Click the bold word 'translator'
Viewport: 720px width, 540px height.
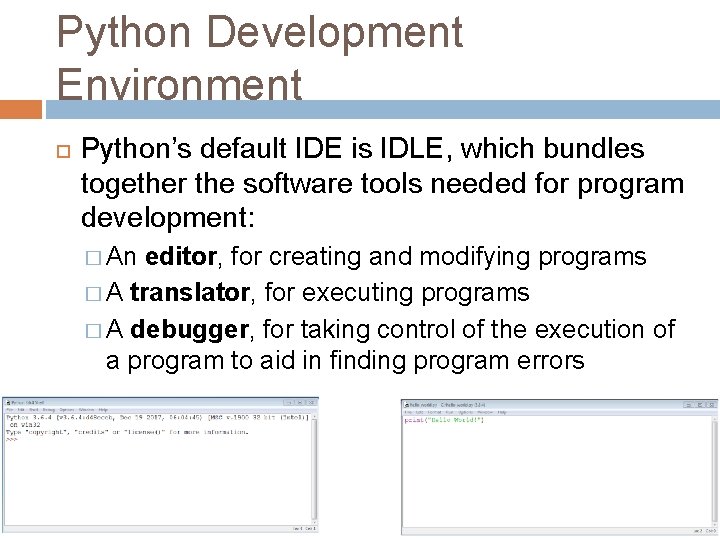(x=190, y=292)
